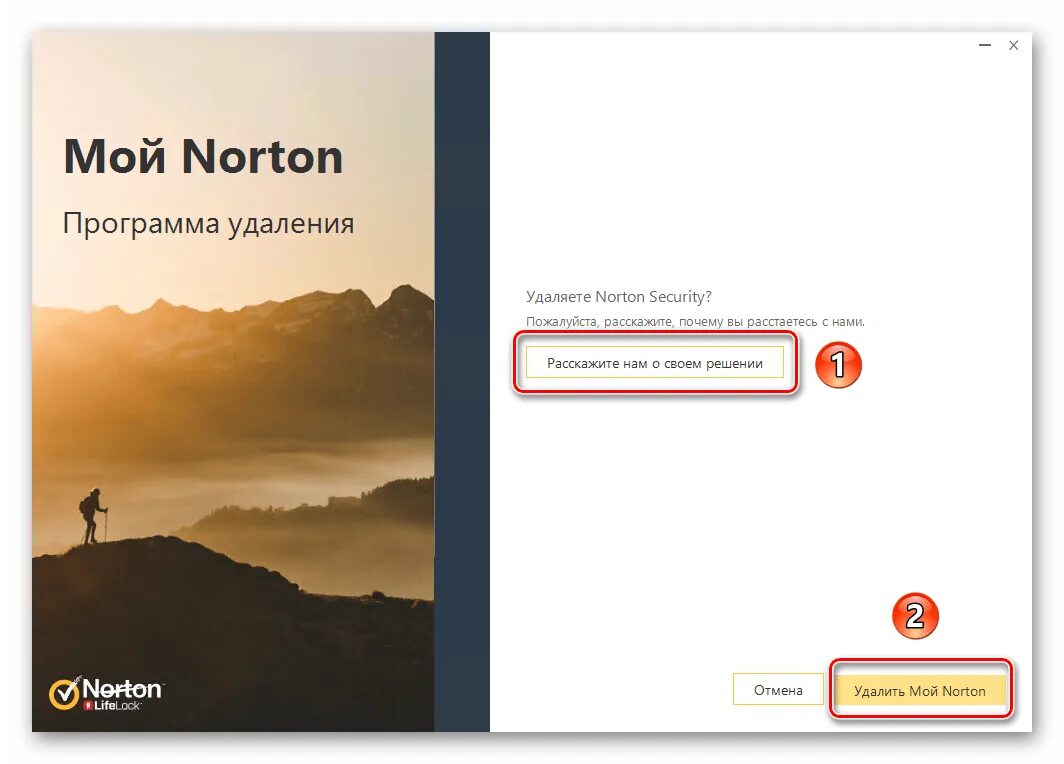1064x764 pixels.
Task: Click 'Удалить Мой Norton' button
Action: pos(919,691)
